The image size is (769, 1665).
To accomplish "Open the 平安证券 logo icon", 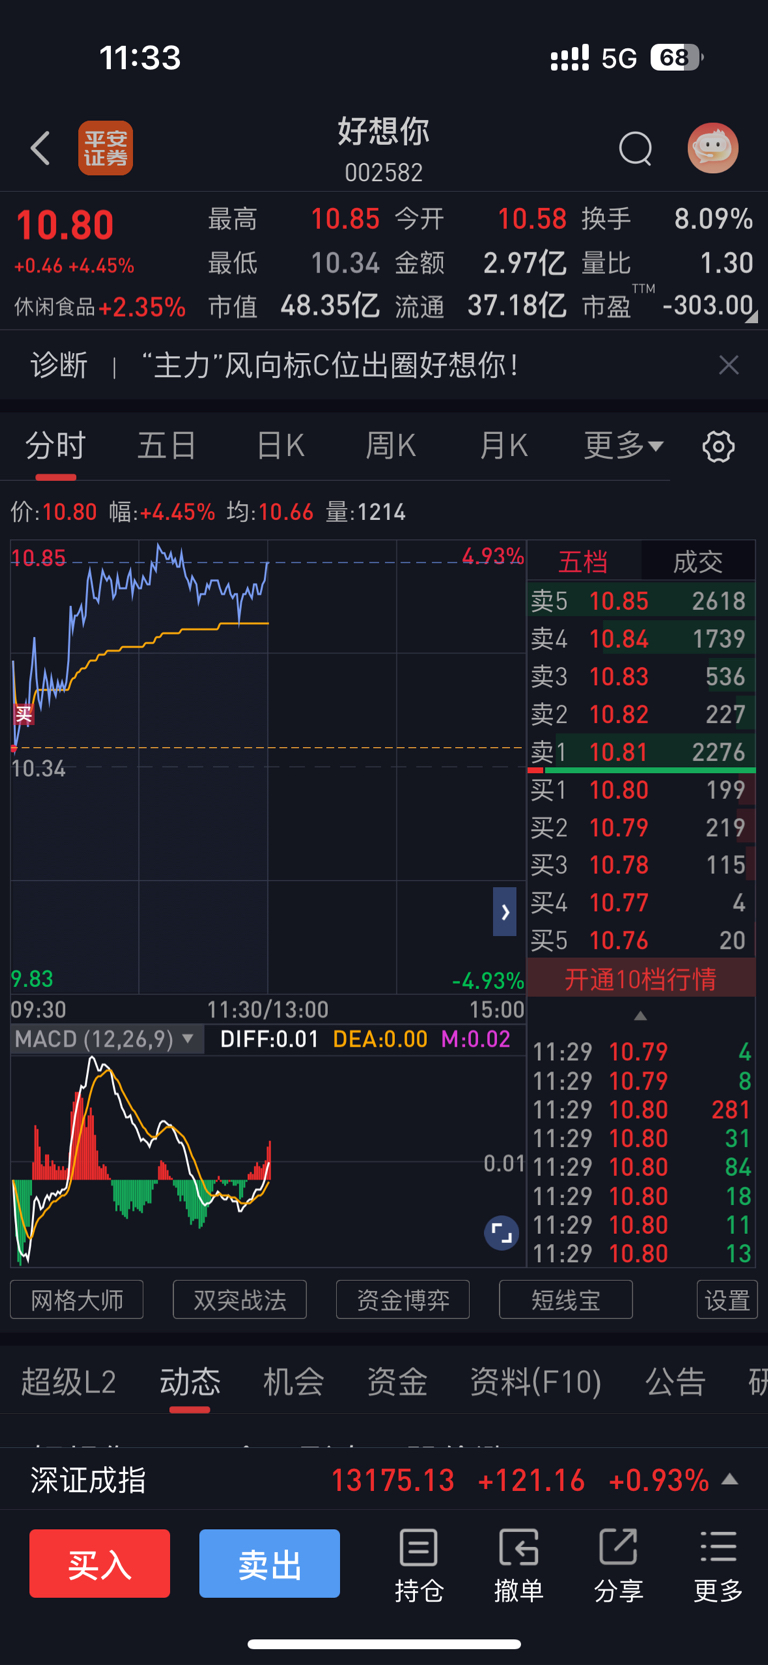I will [x=106, y=148].
